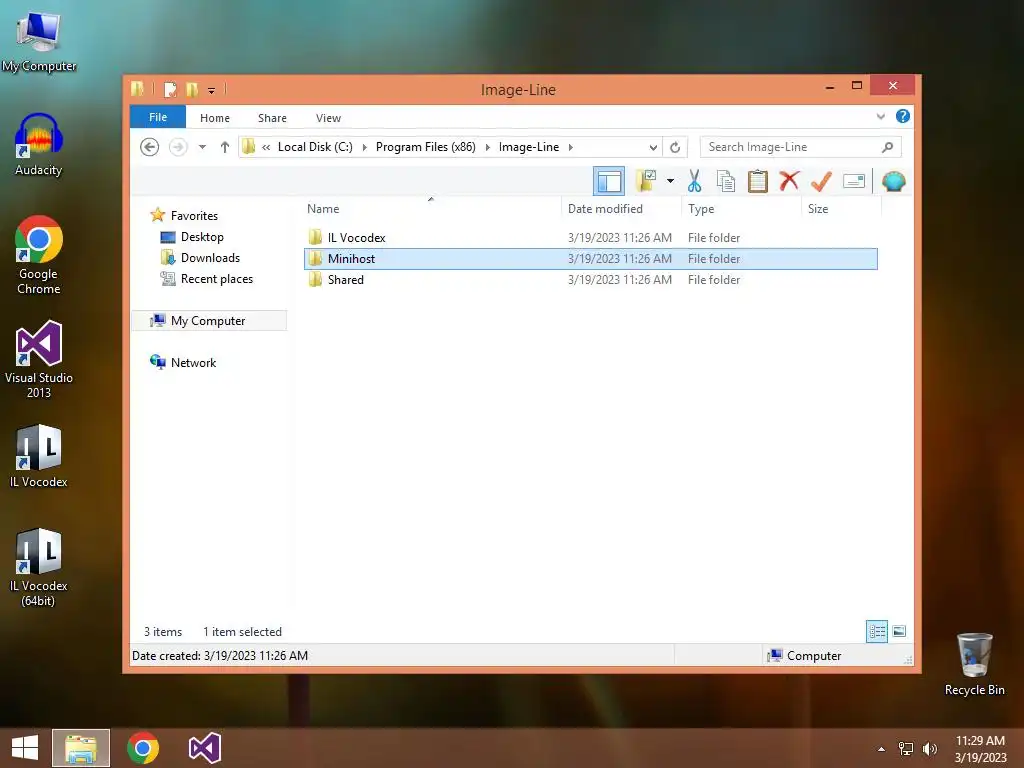Image resolution: width=1024 pixels, height=768 pixels.
Task: Click the Copy documents icon
Action: (726, 181)
